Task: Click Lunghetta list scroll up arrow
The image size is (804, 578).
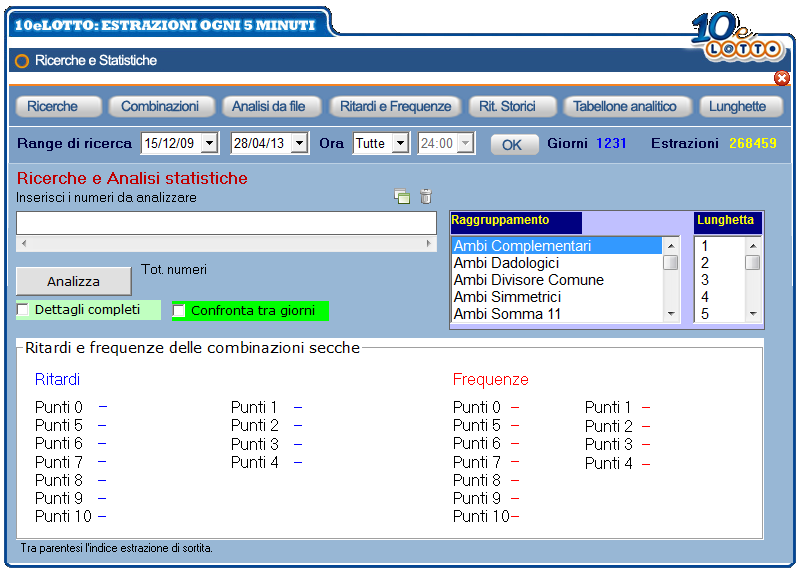Action: coord(753,246)
